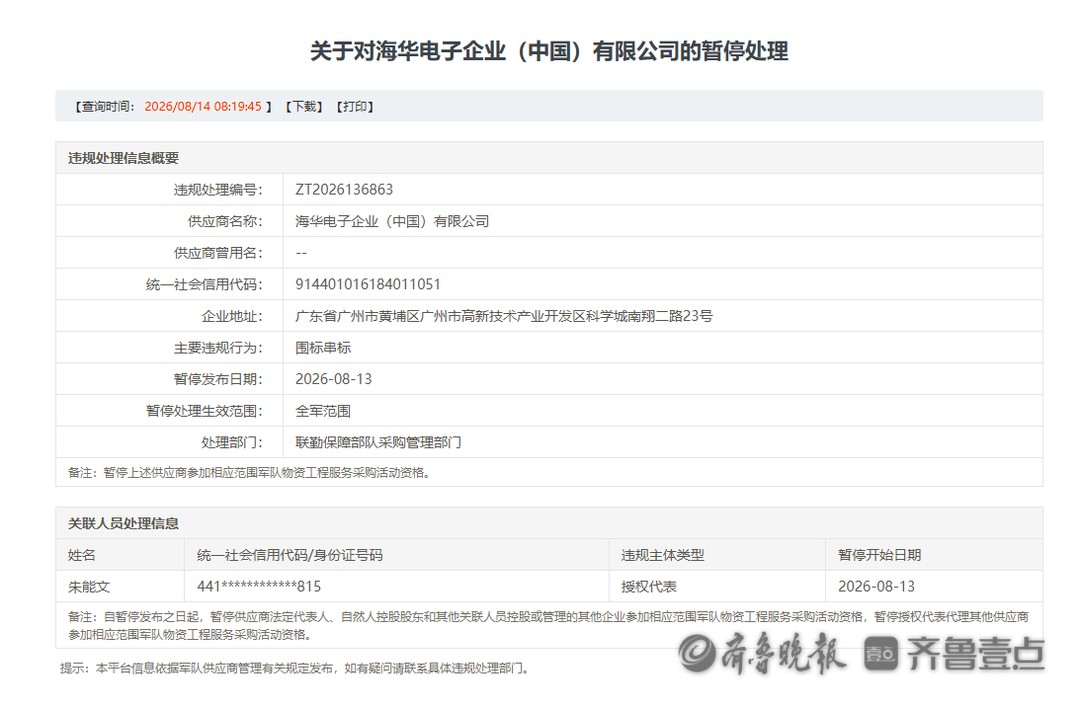Click the 【打印】 print link

pos(355,107)
